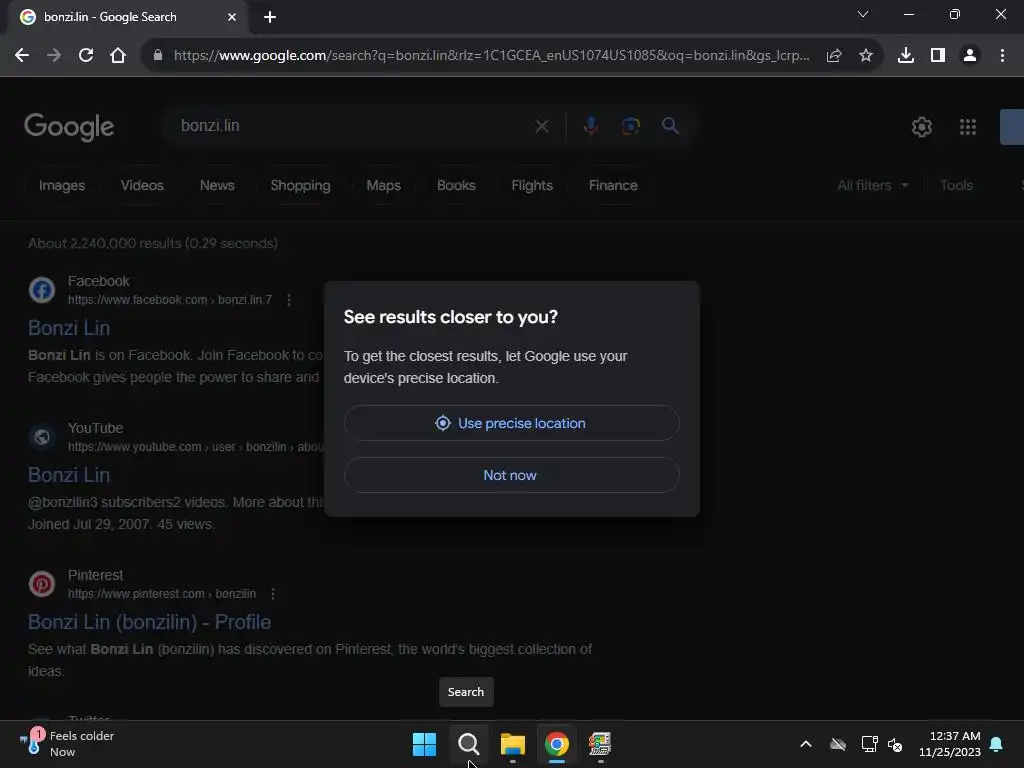Open the Windows Start menu

[x=424, y=744]
